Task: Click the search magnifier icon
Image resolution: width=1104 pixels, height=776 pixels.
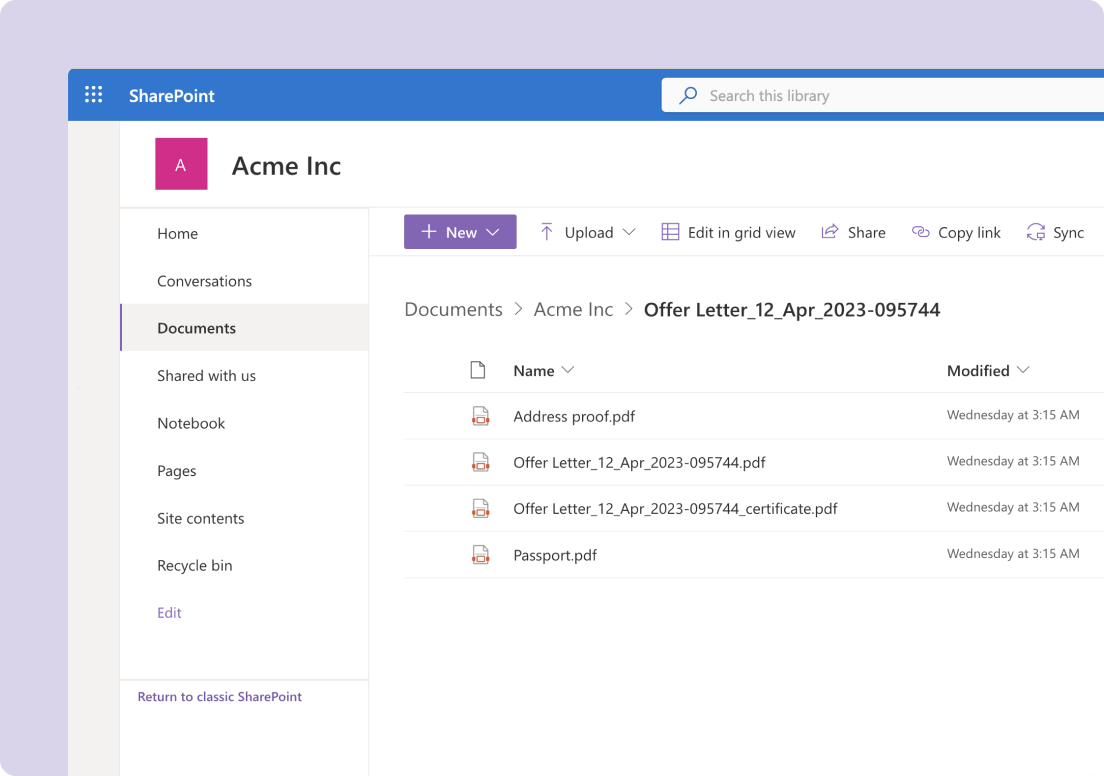Action: click(687, 95)
